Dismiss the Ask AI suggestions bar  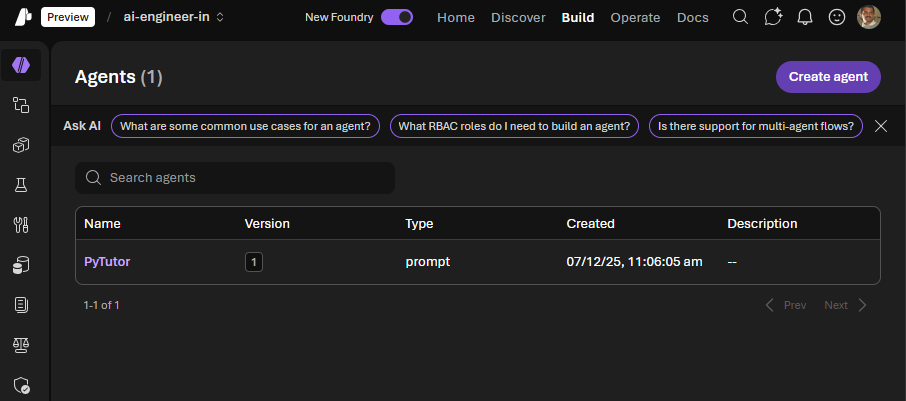[x=881, y=126]
